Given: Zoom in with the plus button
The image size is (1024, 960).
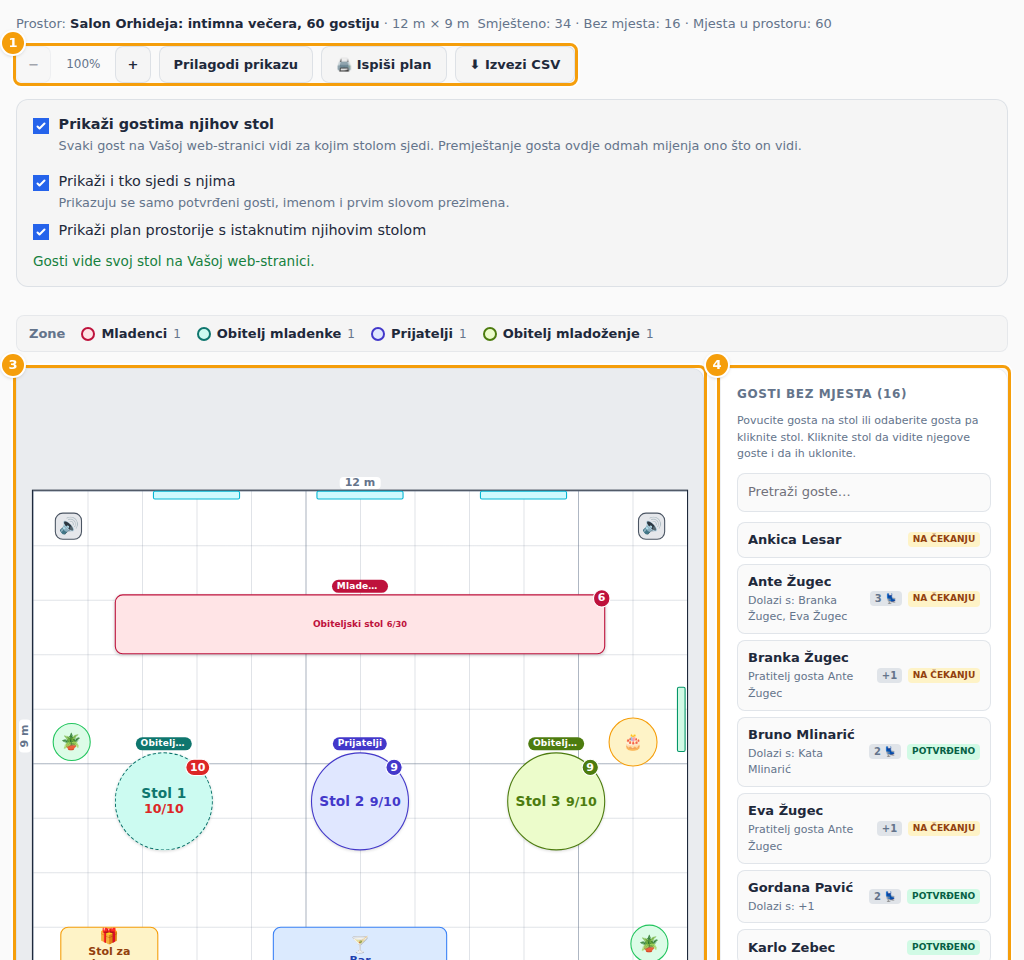Looking at the screenshot, I should [x=133, y=65].
